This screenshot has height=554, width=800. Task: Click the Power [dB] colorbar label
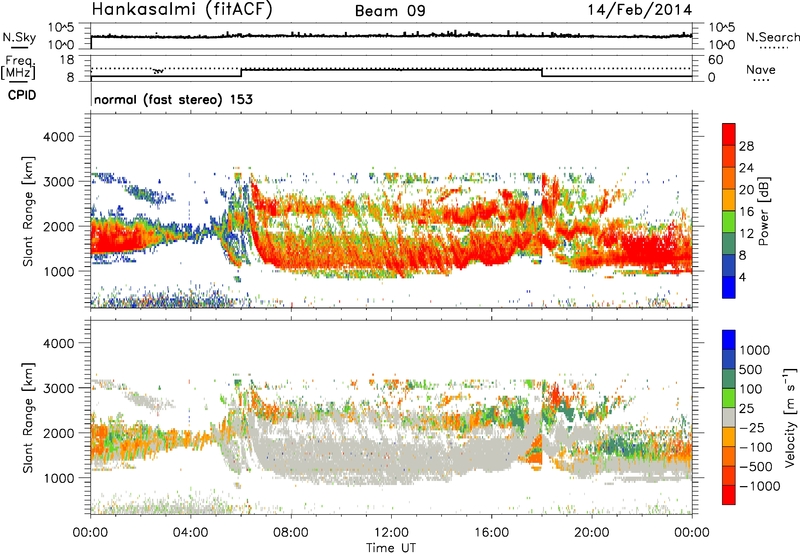(x=763, y=211)
